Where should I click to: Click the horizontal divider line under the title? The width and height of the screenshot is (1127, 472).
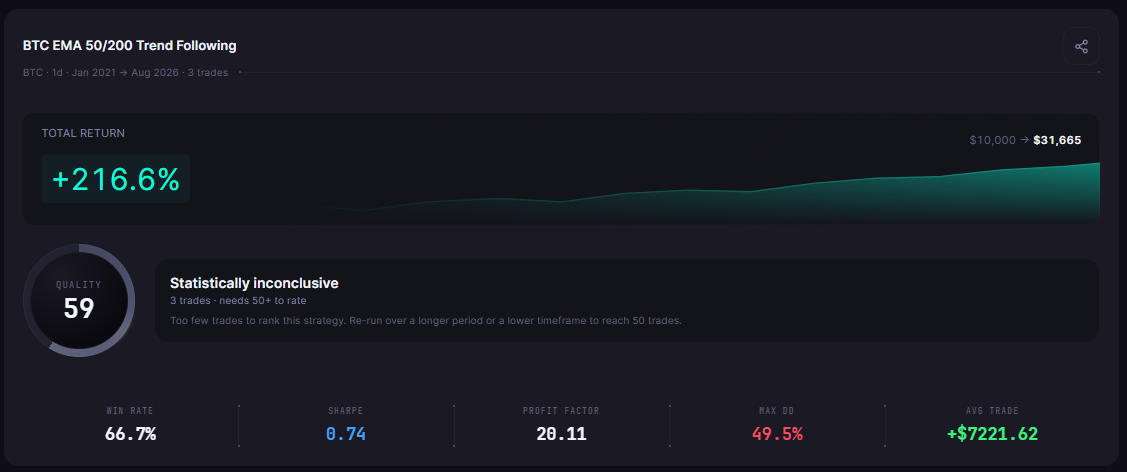(669, 73)
